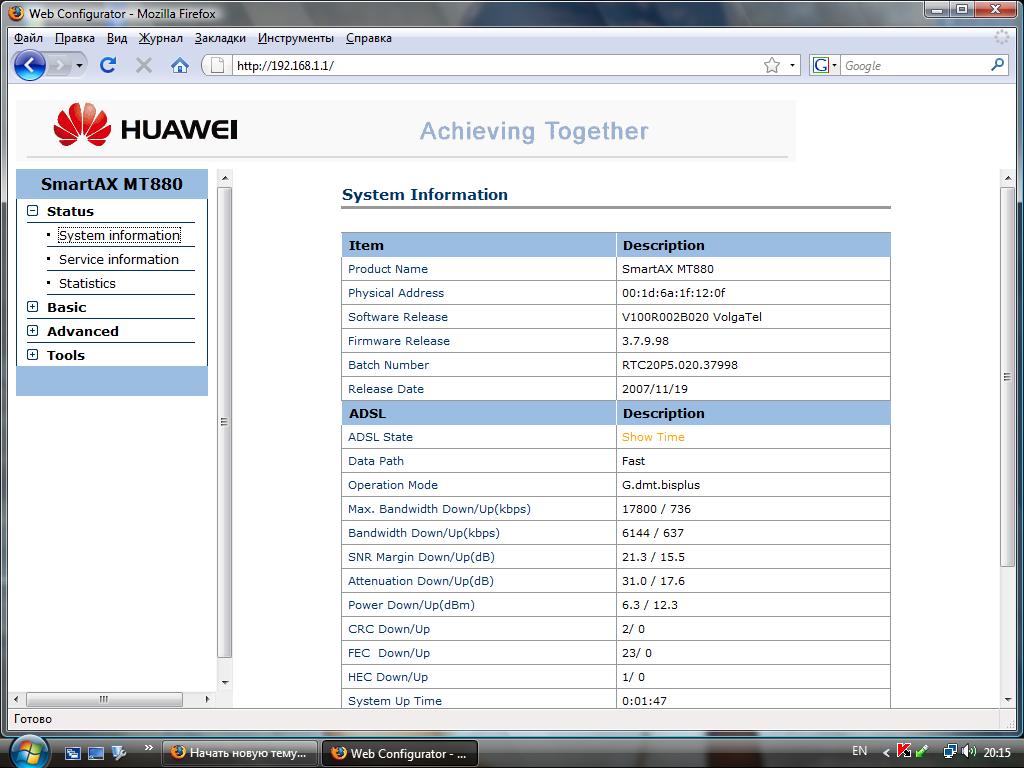Image resolution: width=1024 pixels, height=768 pixels.
Task: Show hidden tray icons arrow
Action: pyautogui.click(x=886, y=752)
